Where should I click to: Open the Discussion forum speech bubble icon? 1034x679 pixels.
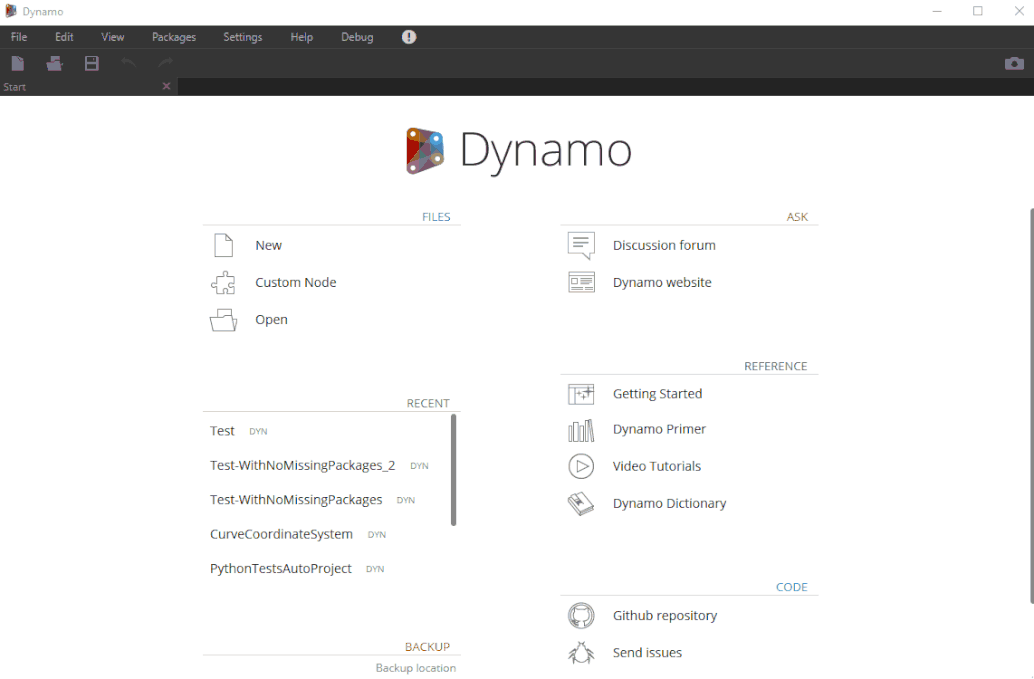click(581, 244)
